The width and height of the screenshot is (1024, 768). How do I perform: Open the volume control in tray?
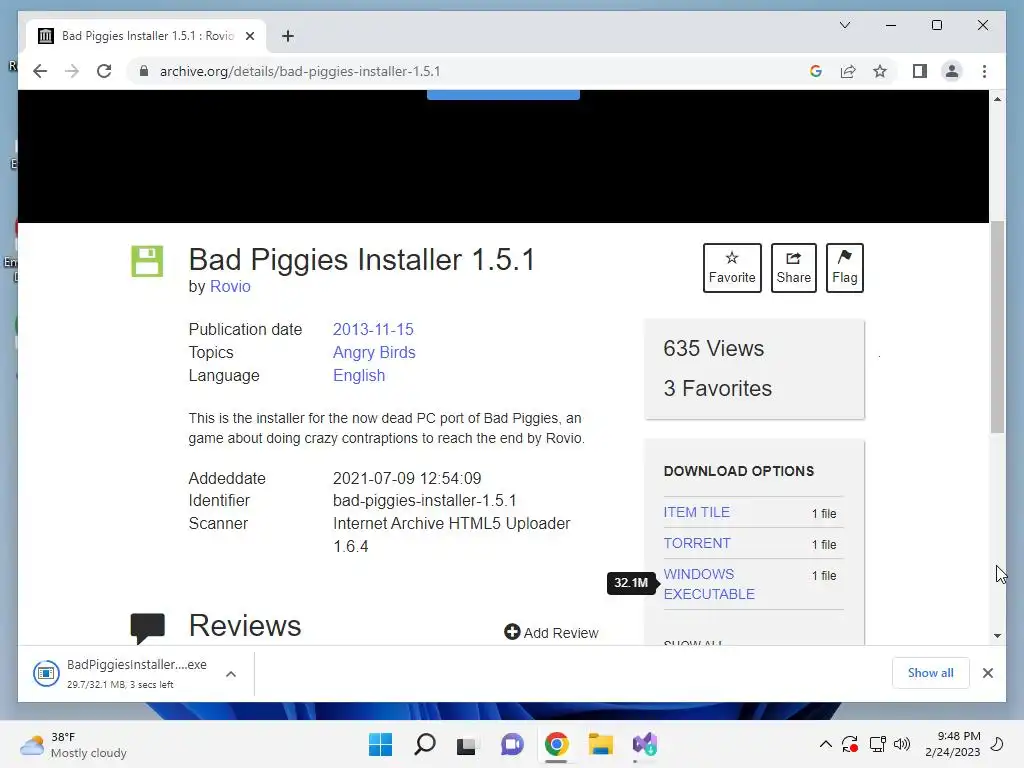(902, 744)
